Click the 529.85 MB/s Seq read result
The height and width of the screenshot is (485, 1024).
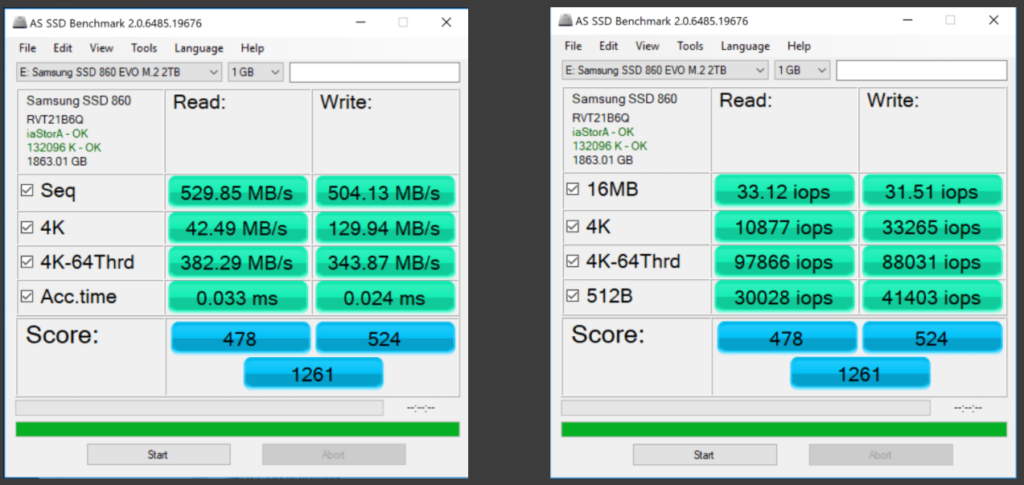238,192
